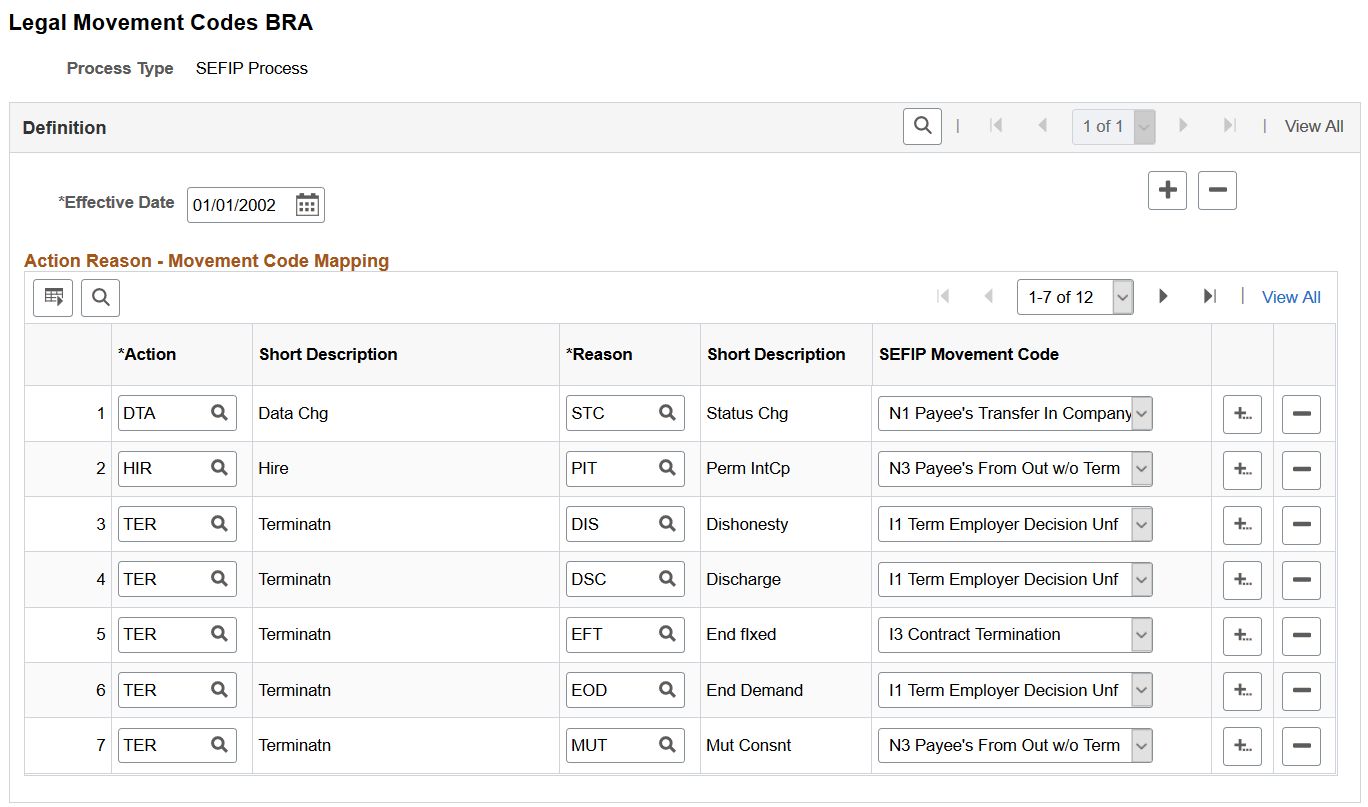Expand the 1-7 of 12 row range dropdown

(x=1123, y=297)
